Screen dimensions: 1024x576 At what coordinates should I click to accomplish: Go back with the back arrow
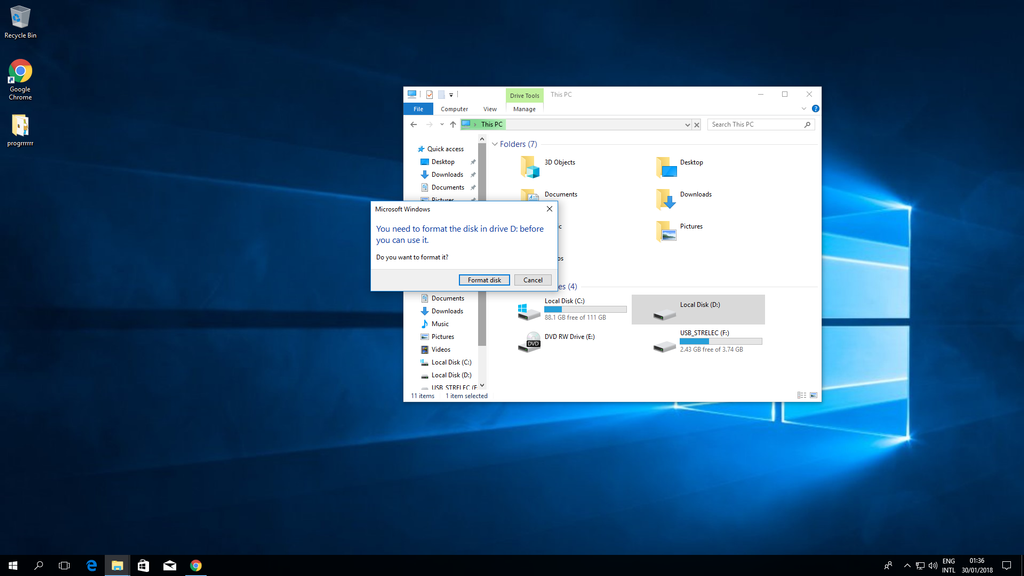pos(414,125)
